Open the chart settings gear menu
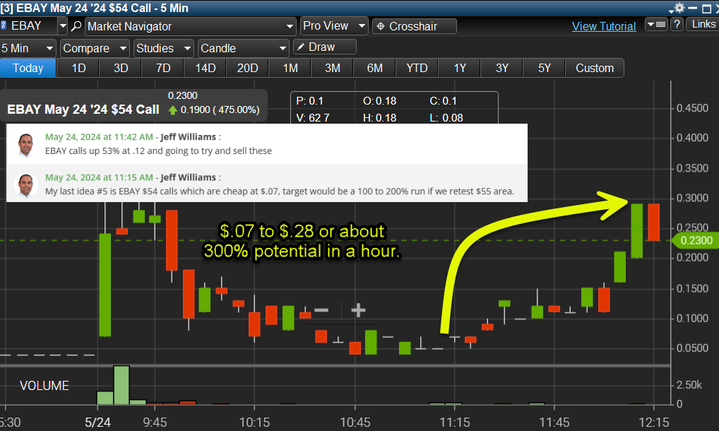The width and height of the screenshot is (719, 431). point(677,8)
